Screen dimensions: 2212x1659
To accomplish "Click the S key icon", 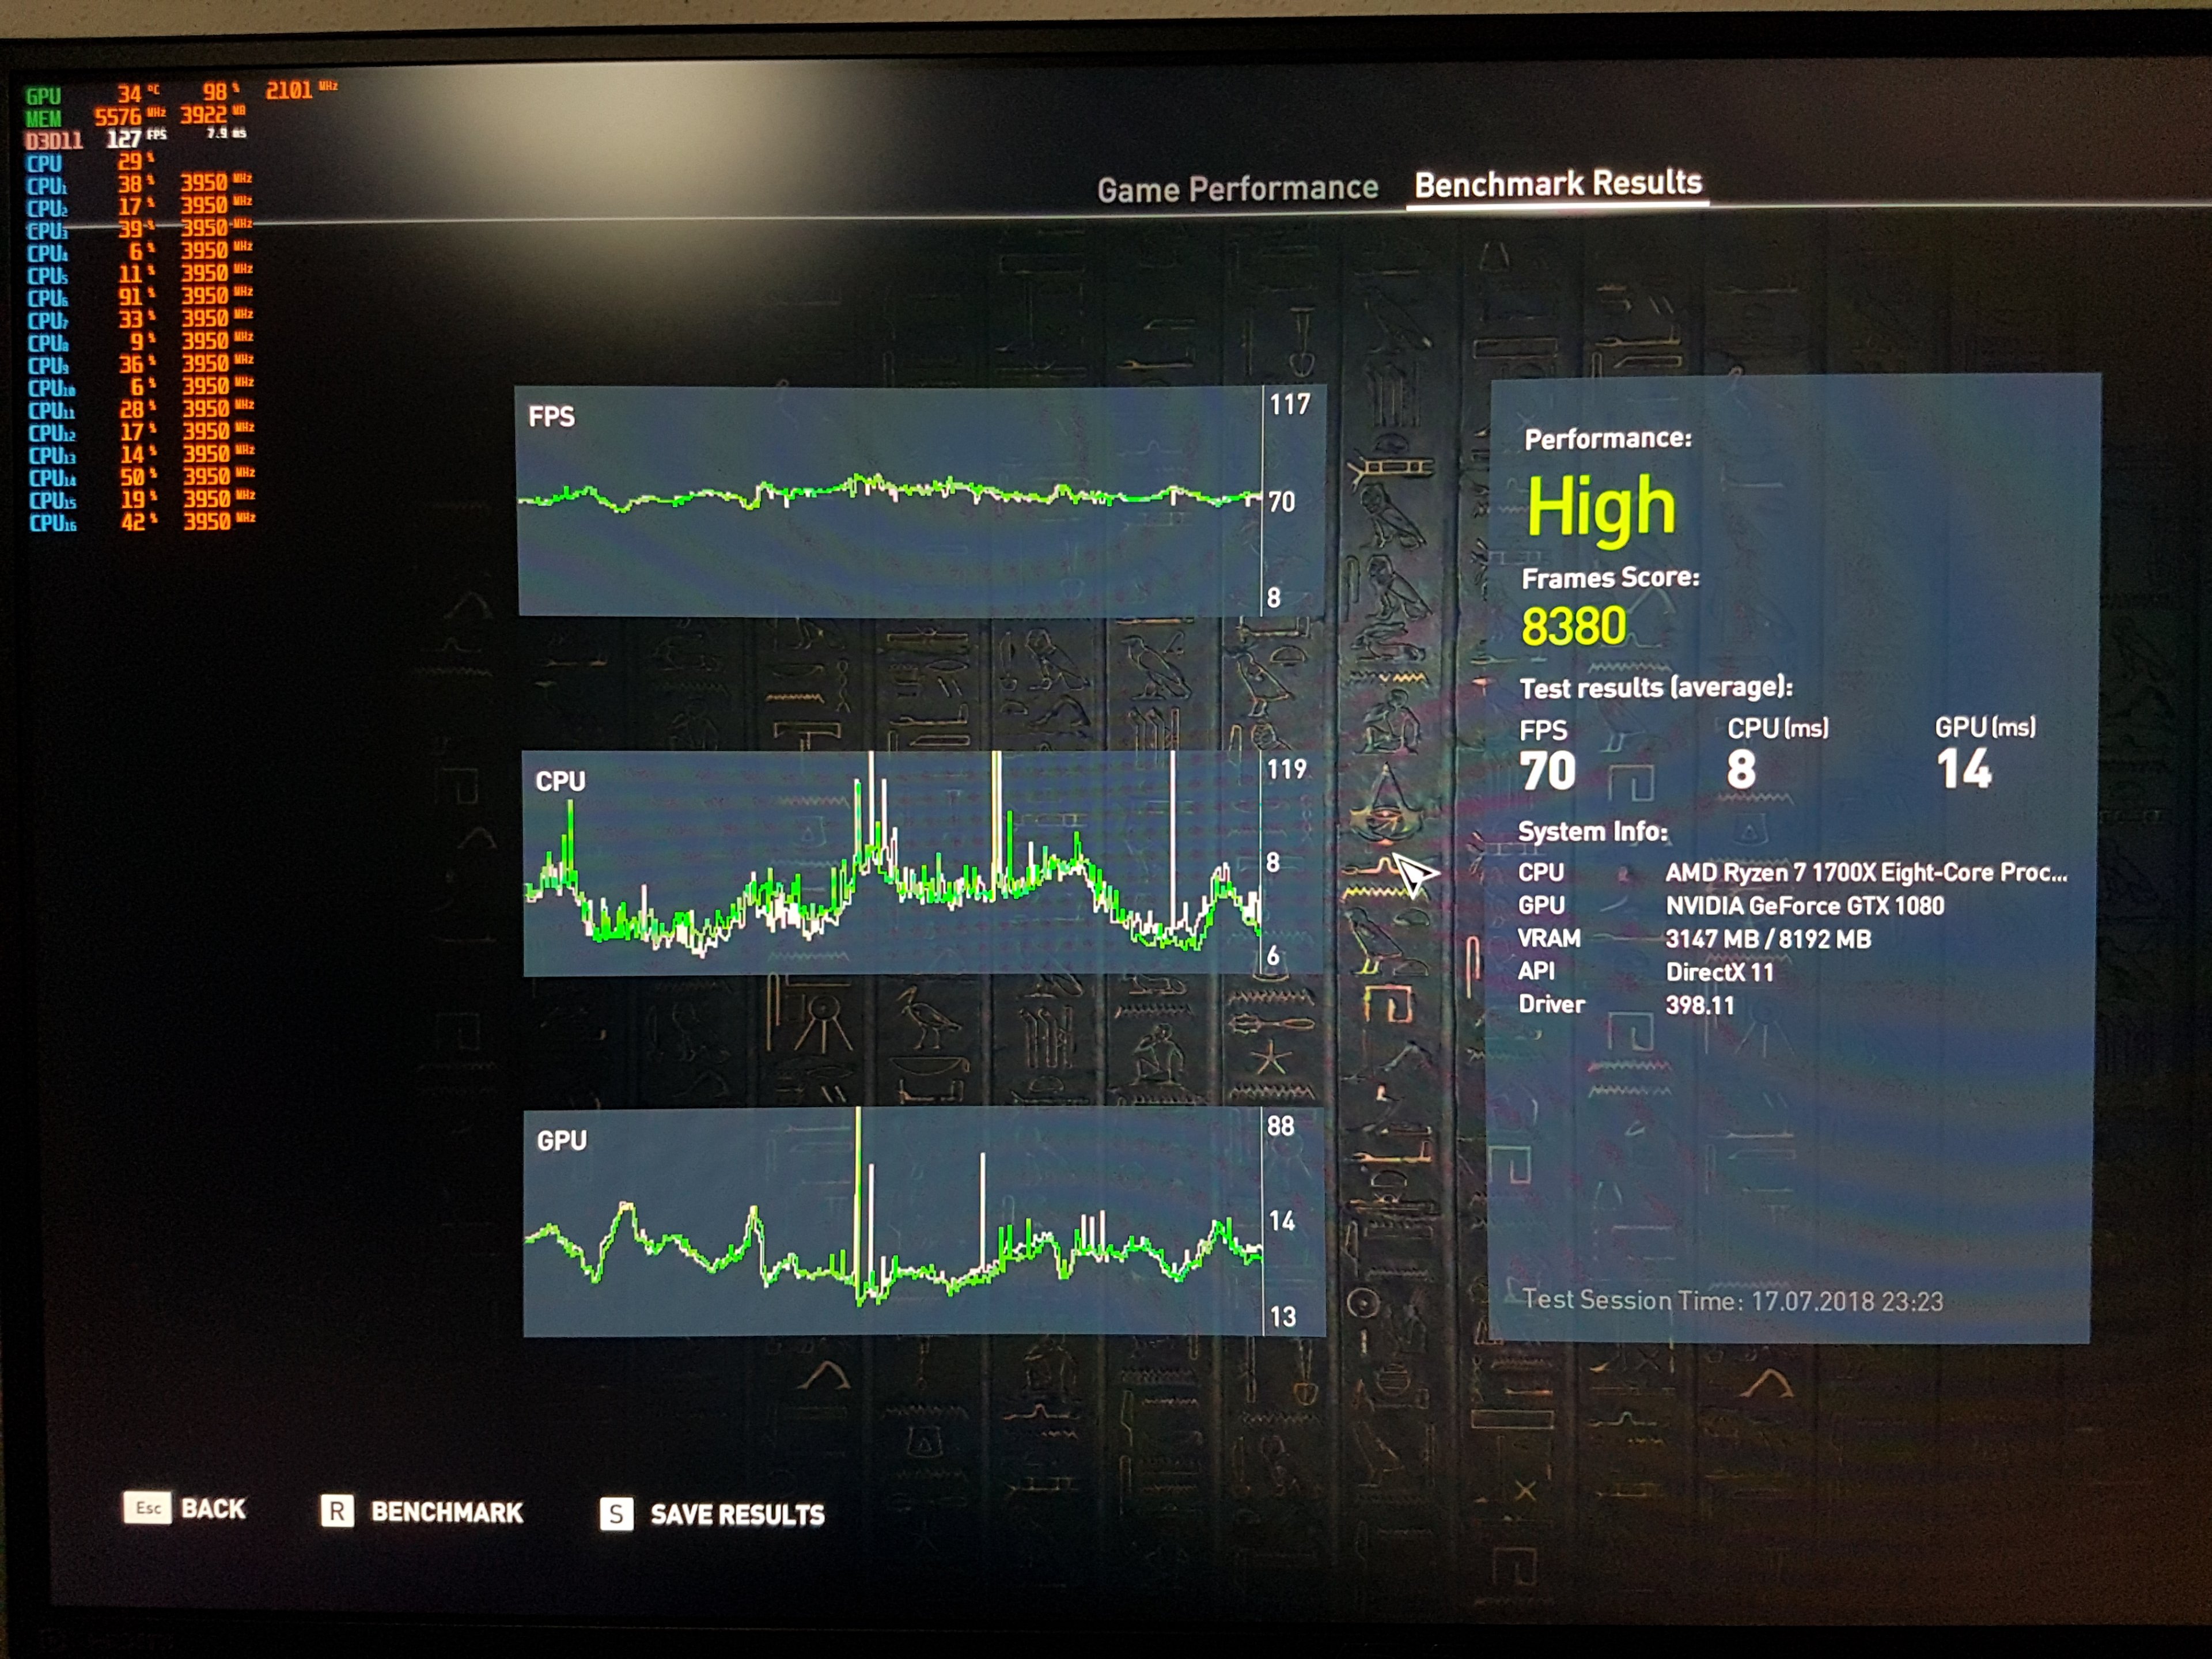I will click(616, 1514).
